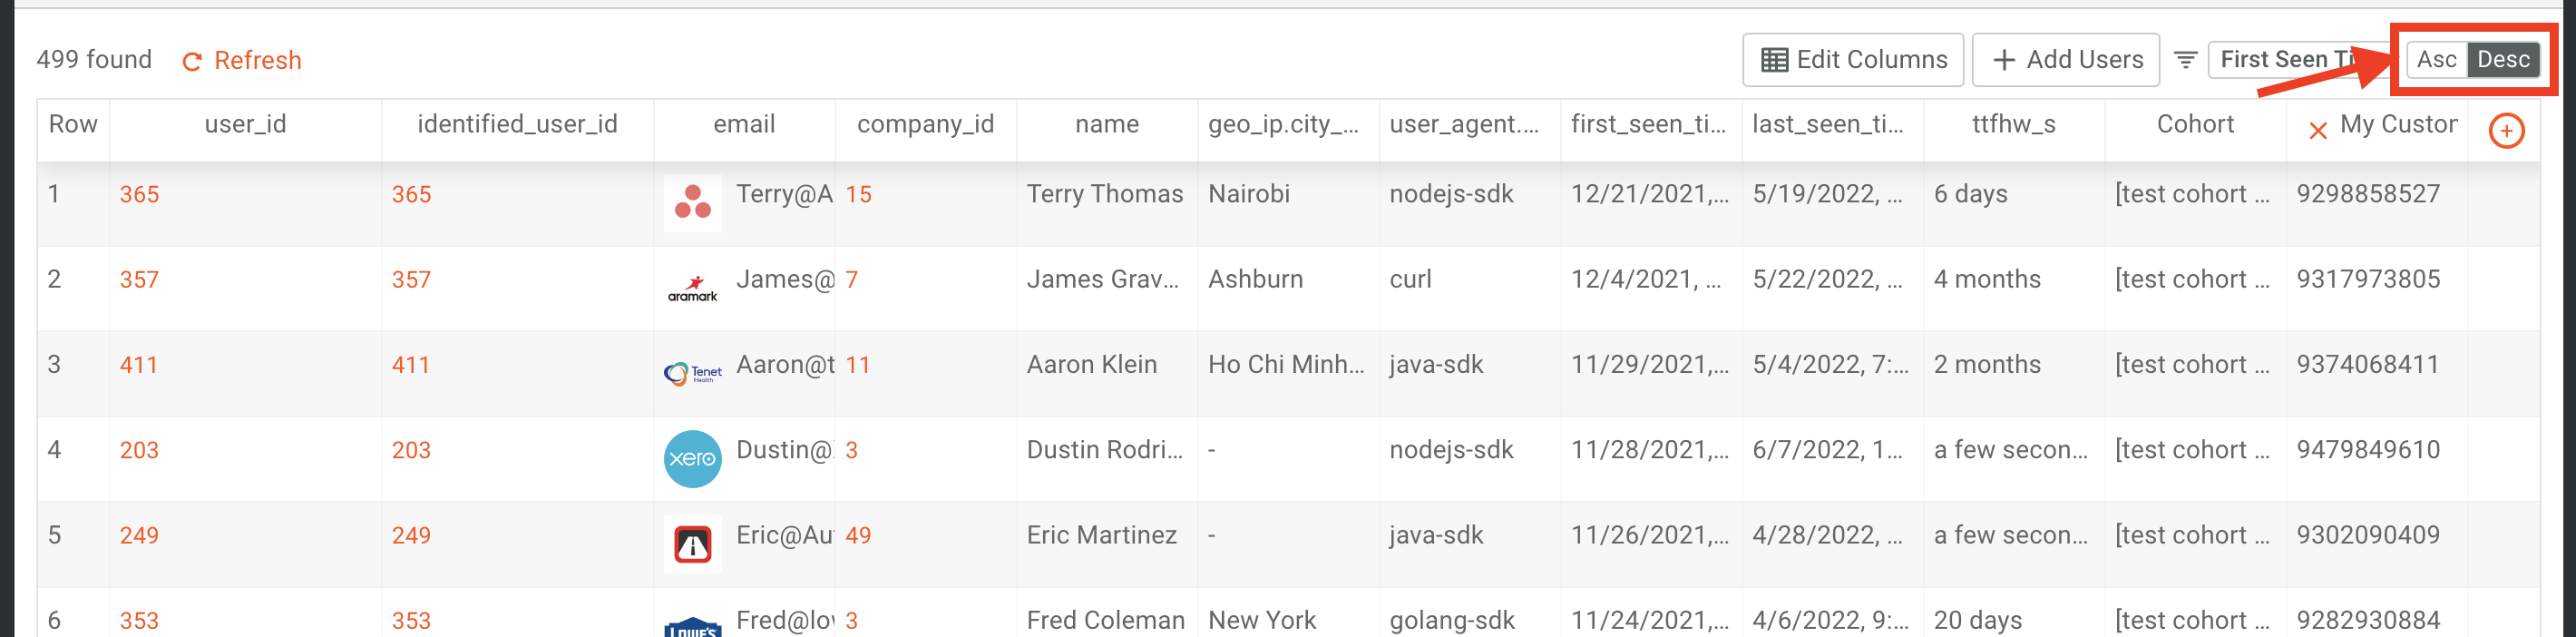Click the Add Users button

(x=2066, y=60)
